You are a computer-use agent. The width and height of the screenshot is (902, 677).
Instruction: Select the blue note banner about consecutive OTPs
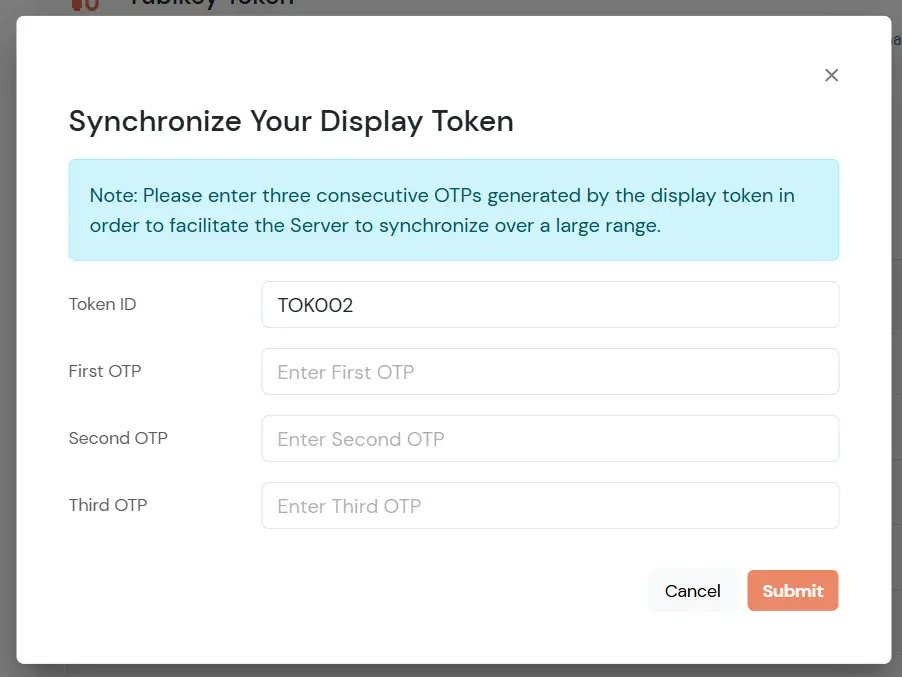coord(453,209)
